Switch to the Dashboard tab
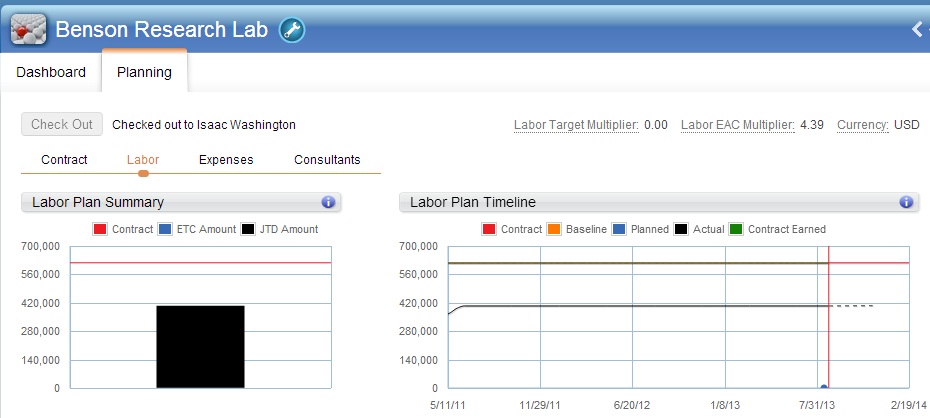This screenshot has width=930, height=418. click(x=51, y=72)
